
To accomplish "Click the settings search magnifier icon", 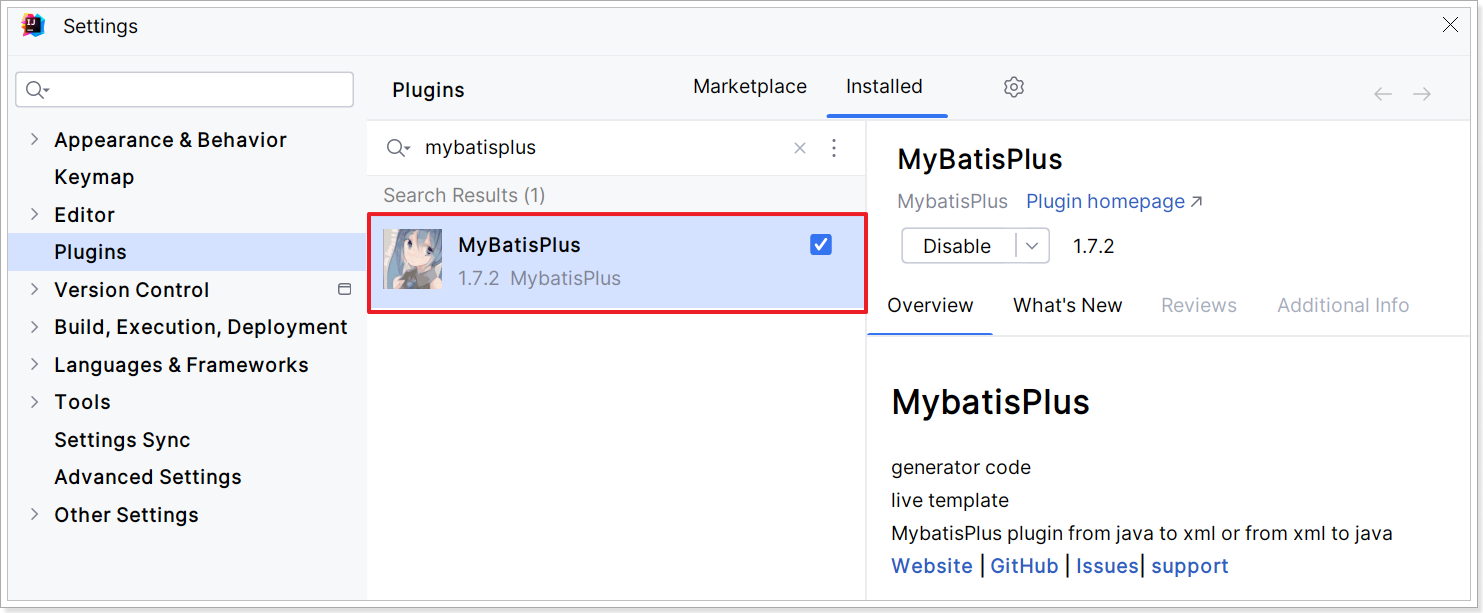I will [37, 90].
